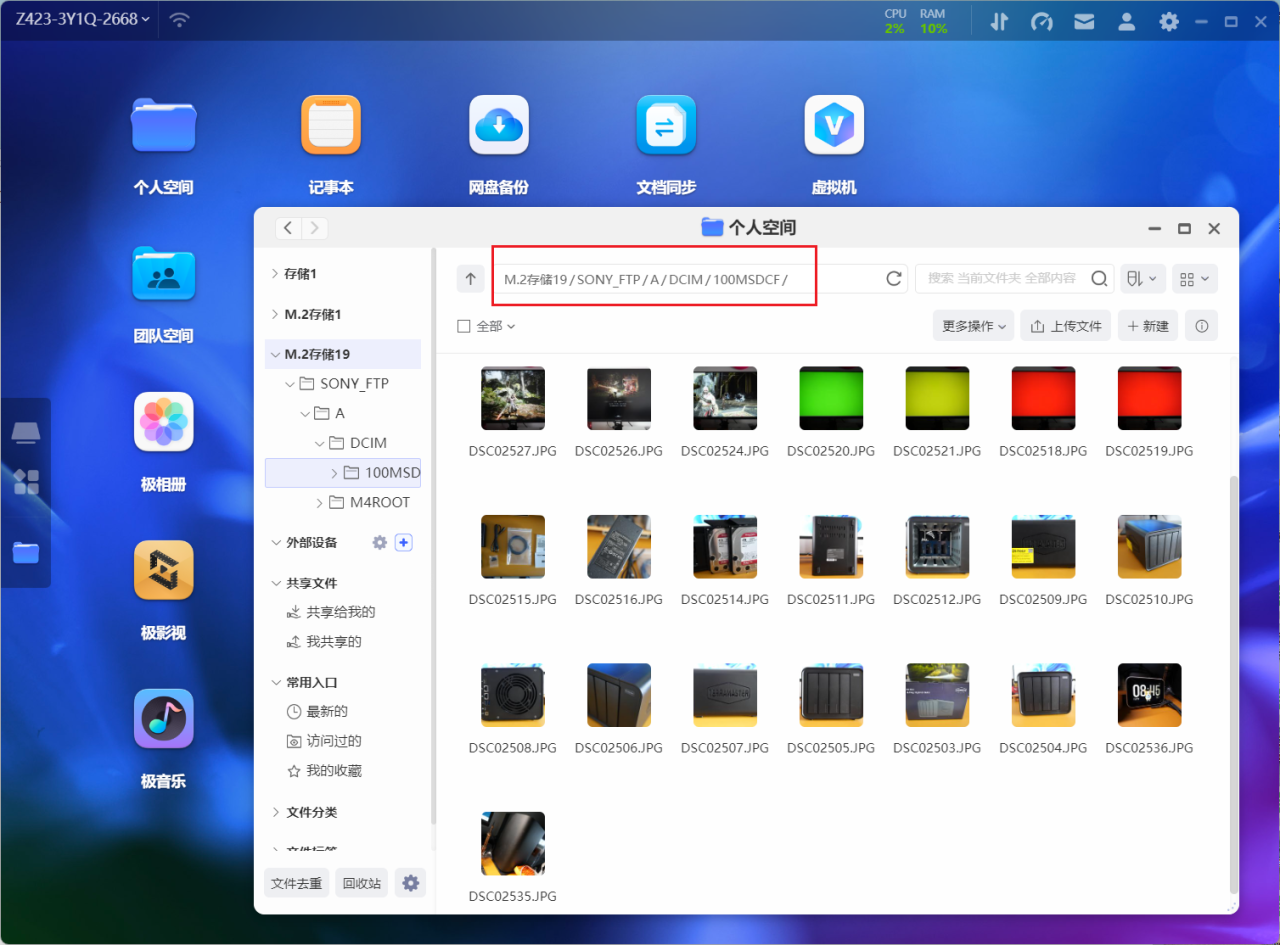Open the 虚拟机 virtual machine app
1280x945 pixels.
tap(834, 126)
